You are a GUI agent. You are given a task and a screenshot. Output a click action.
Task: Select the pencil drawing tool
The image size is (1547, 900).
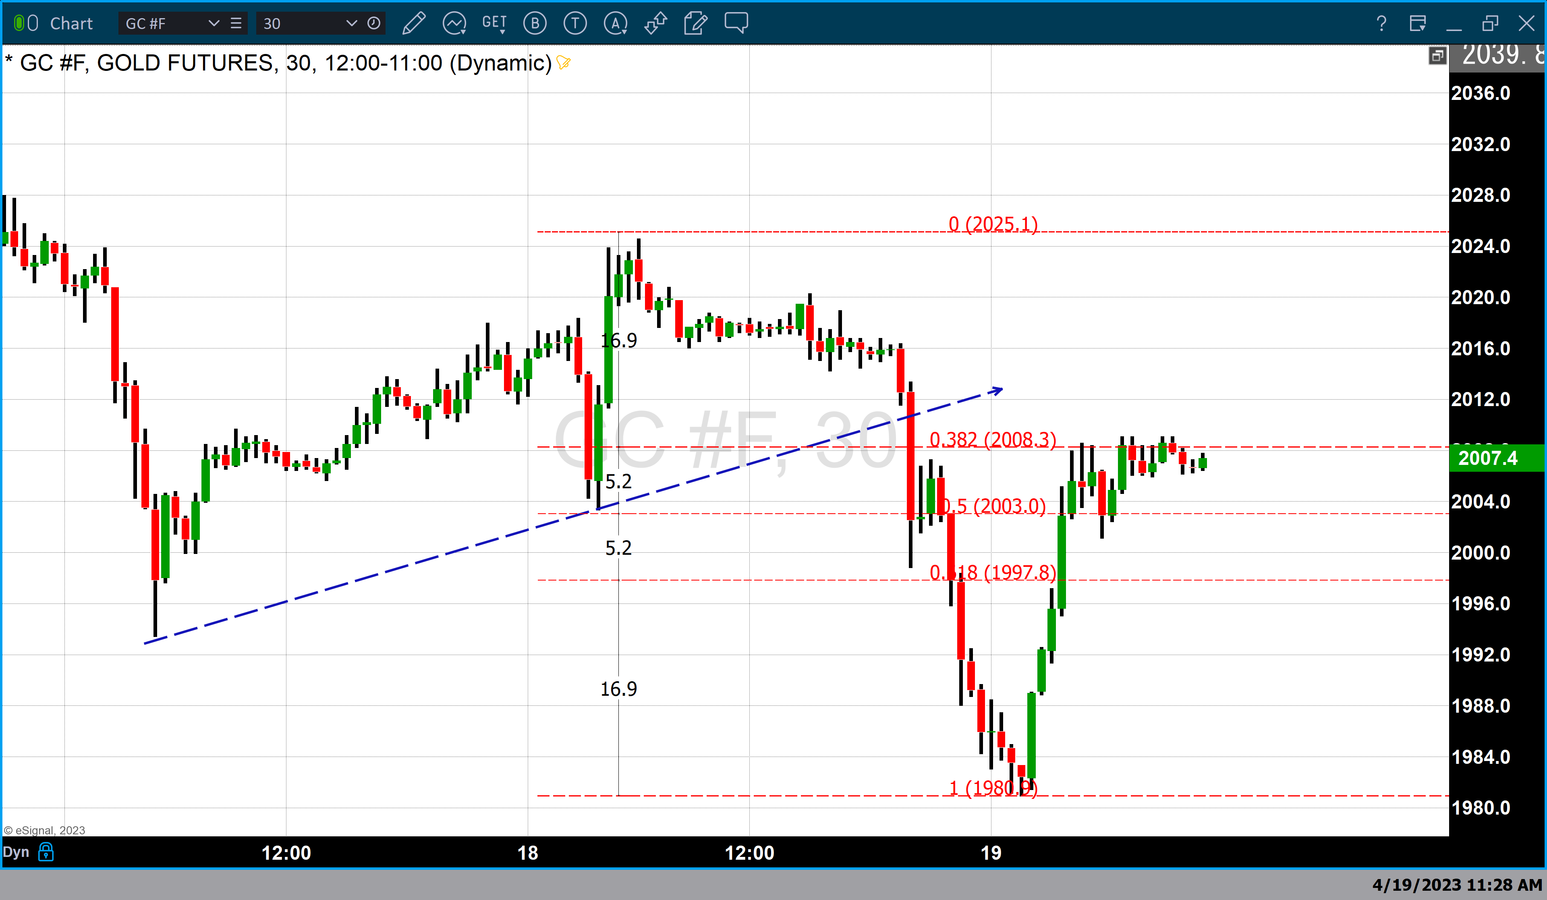pos(414,23)
